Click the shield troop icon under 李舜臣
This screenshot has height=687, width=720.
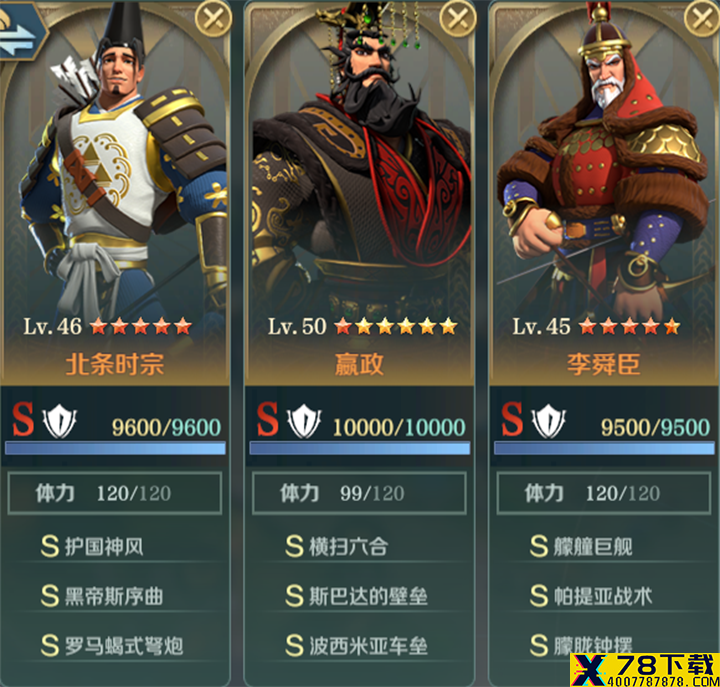(x=548, y=421)
